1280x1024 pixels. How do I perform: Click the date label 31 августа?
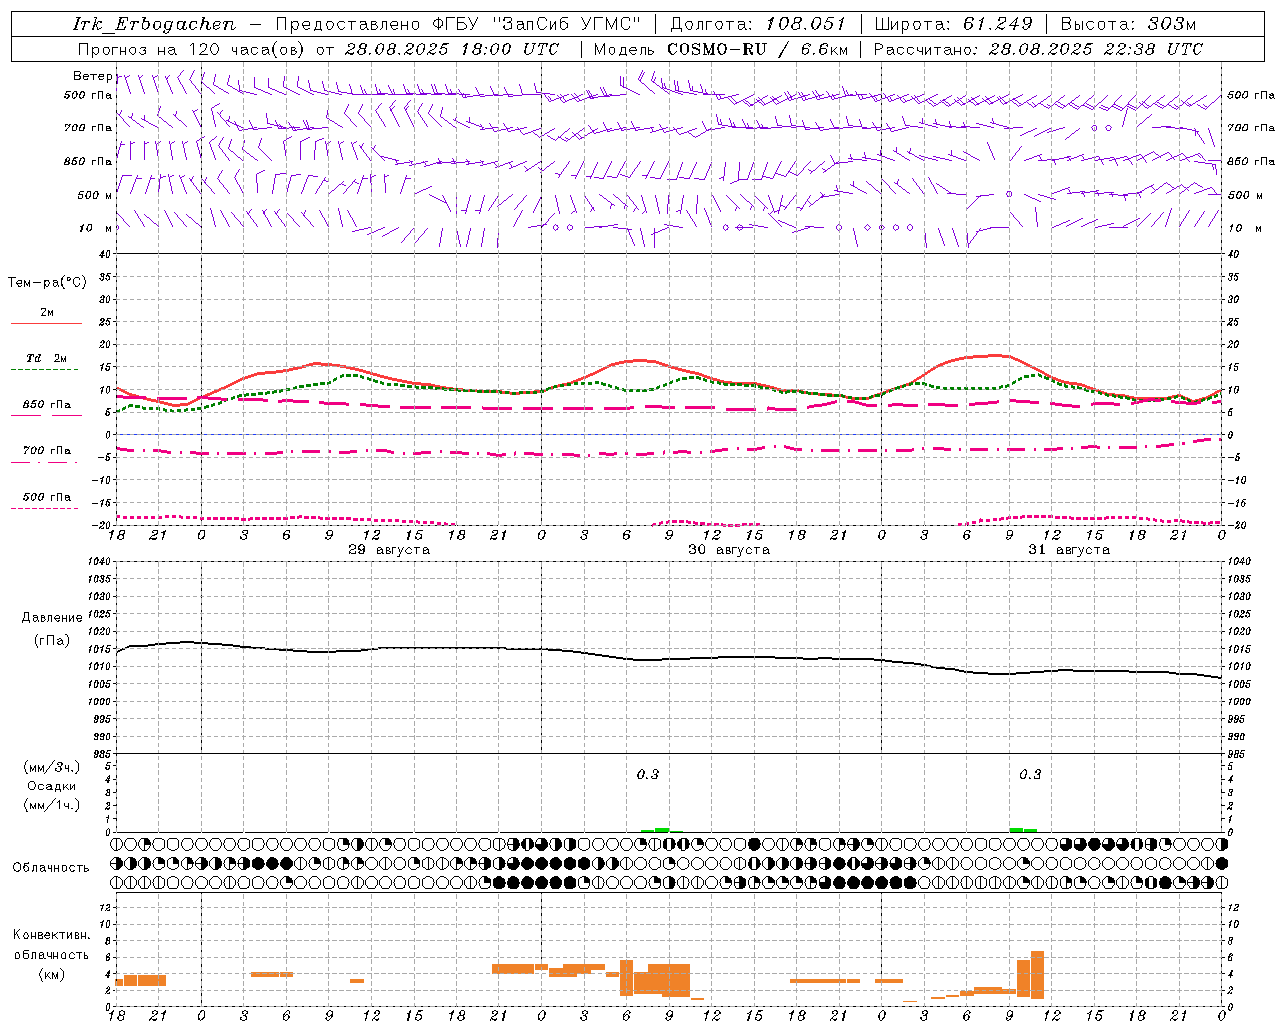click(1069, 550)
